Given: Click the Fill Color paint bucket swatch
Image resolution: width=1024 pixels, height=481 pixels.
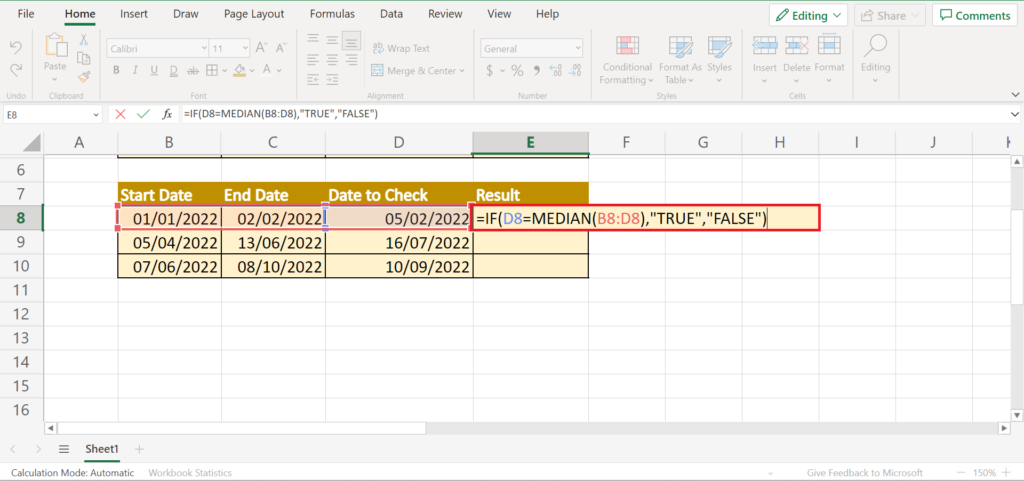Looking at the screenshot, I should pyautogui.click(x=239, y=70).
